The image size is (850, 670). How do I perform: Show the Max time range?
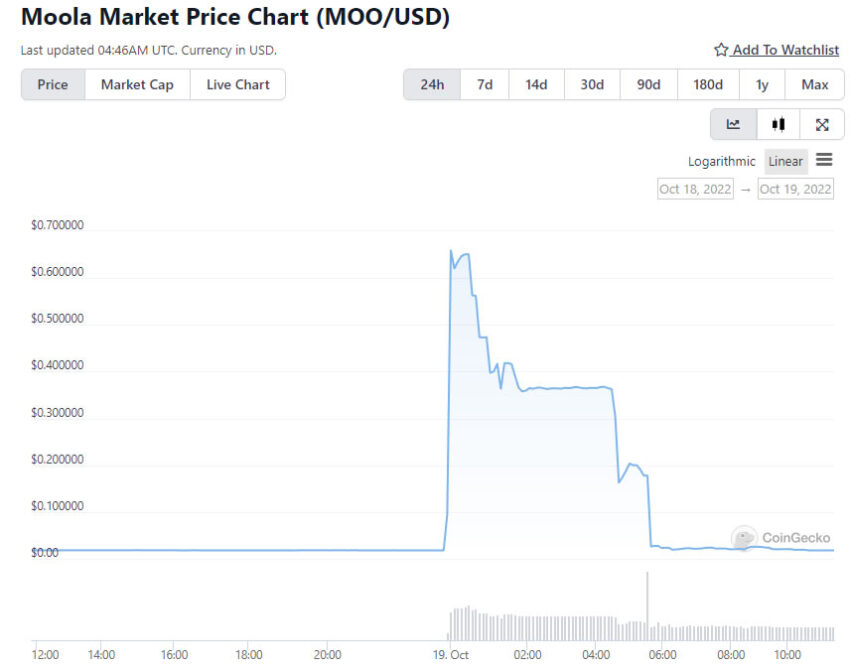pos(815,85)
